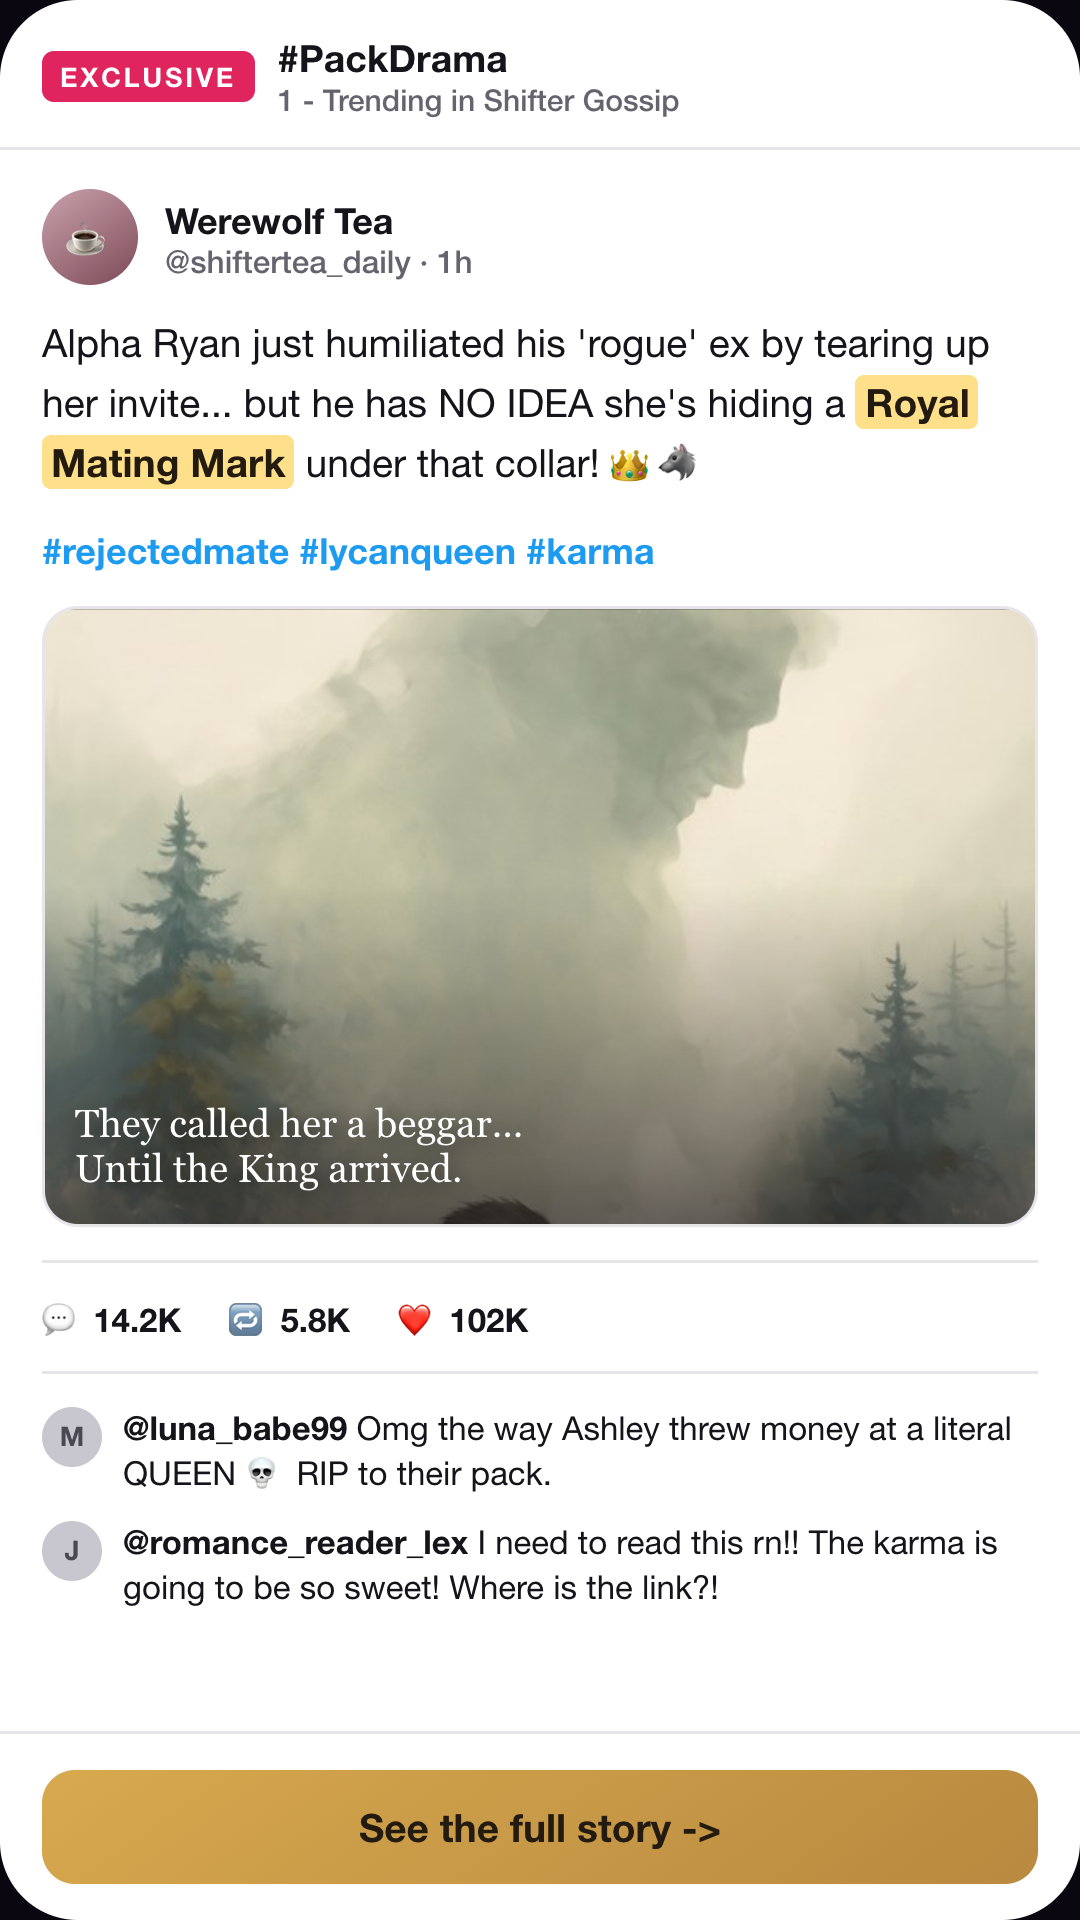Image resolution: width=1080 pixels, height=1920 pixels.
Task: Open the @romance_reader_lex username
Action: tap(295, 1543)
